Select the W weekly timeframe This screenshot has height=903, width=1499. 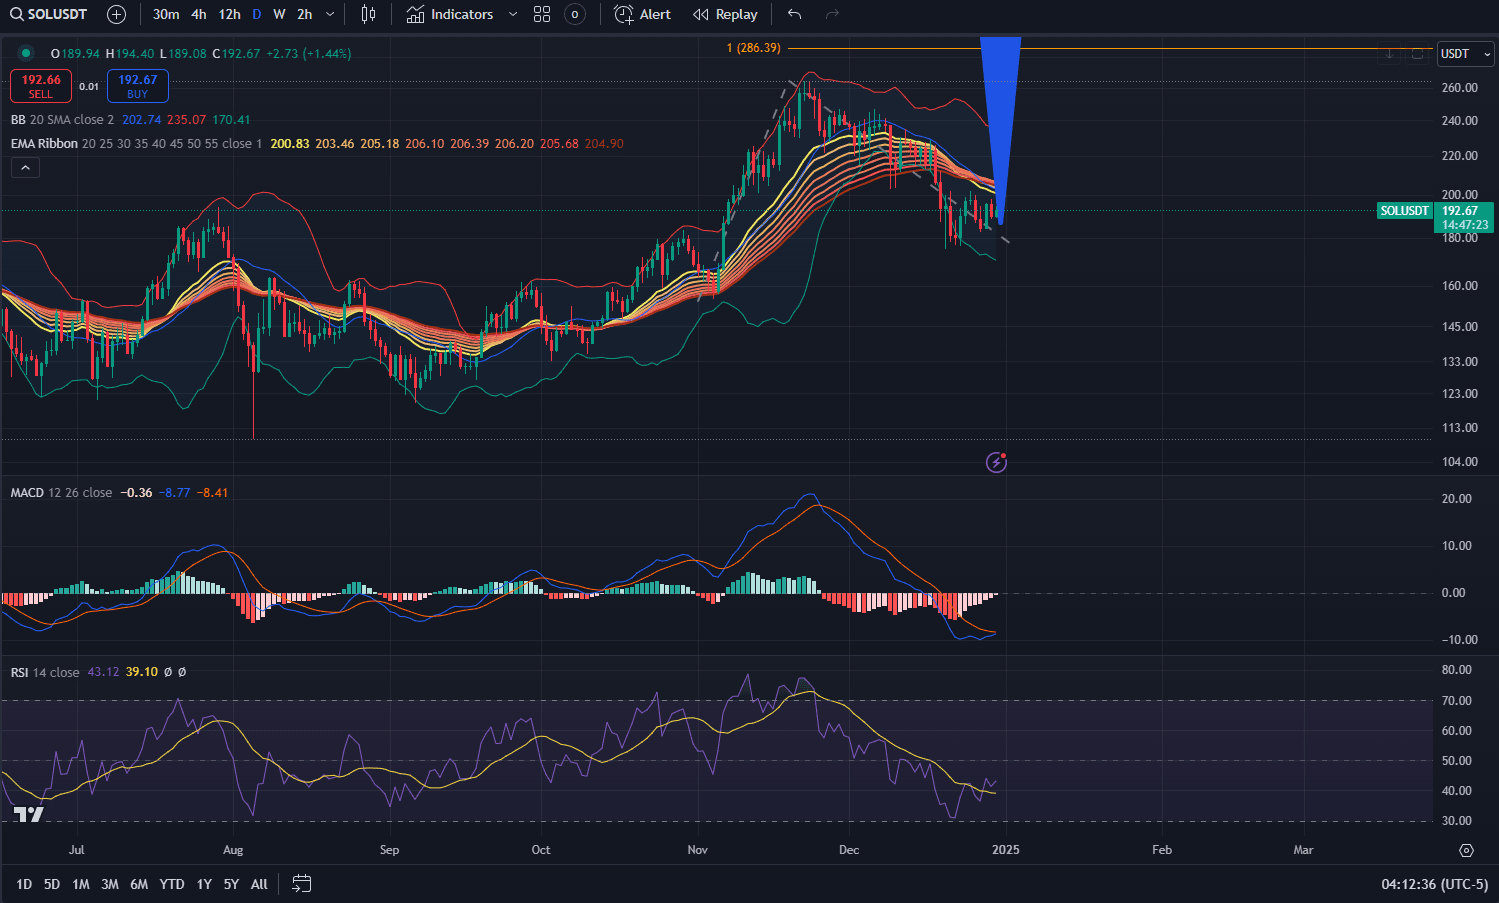pos(279,14)
